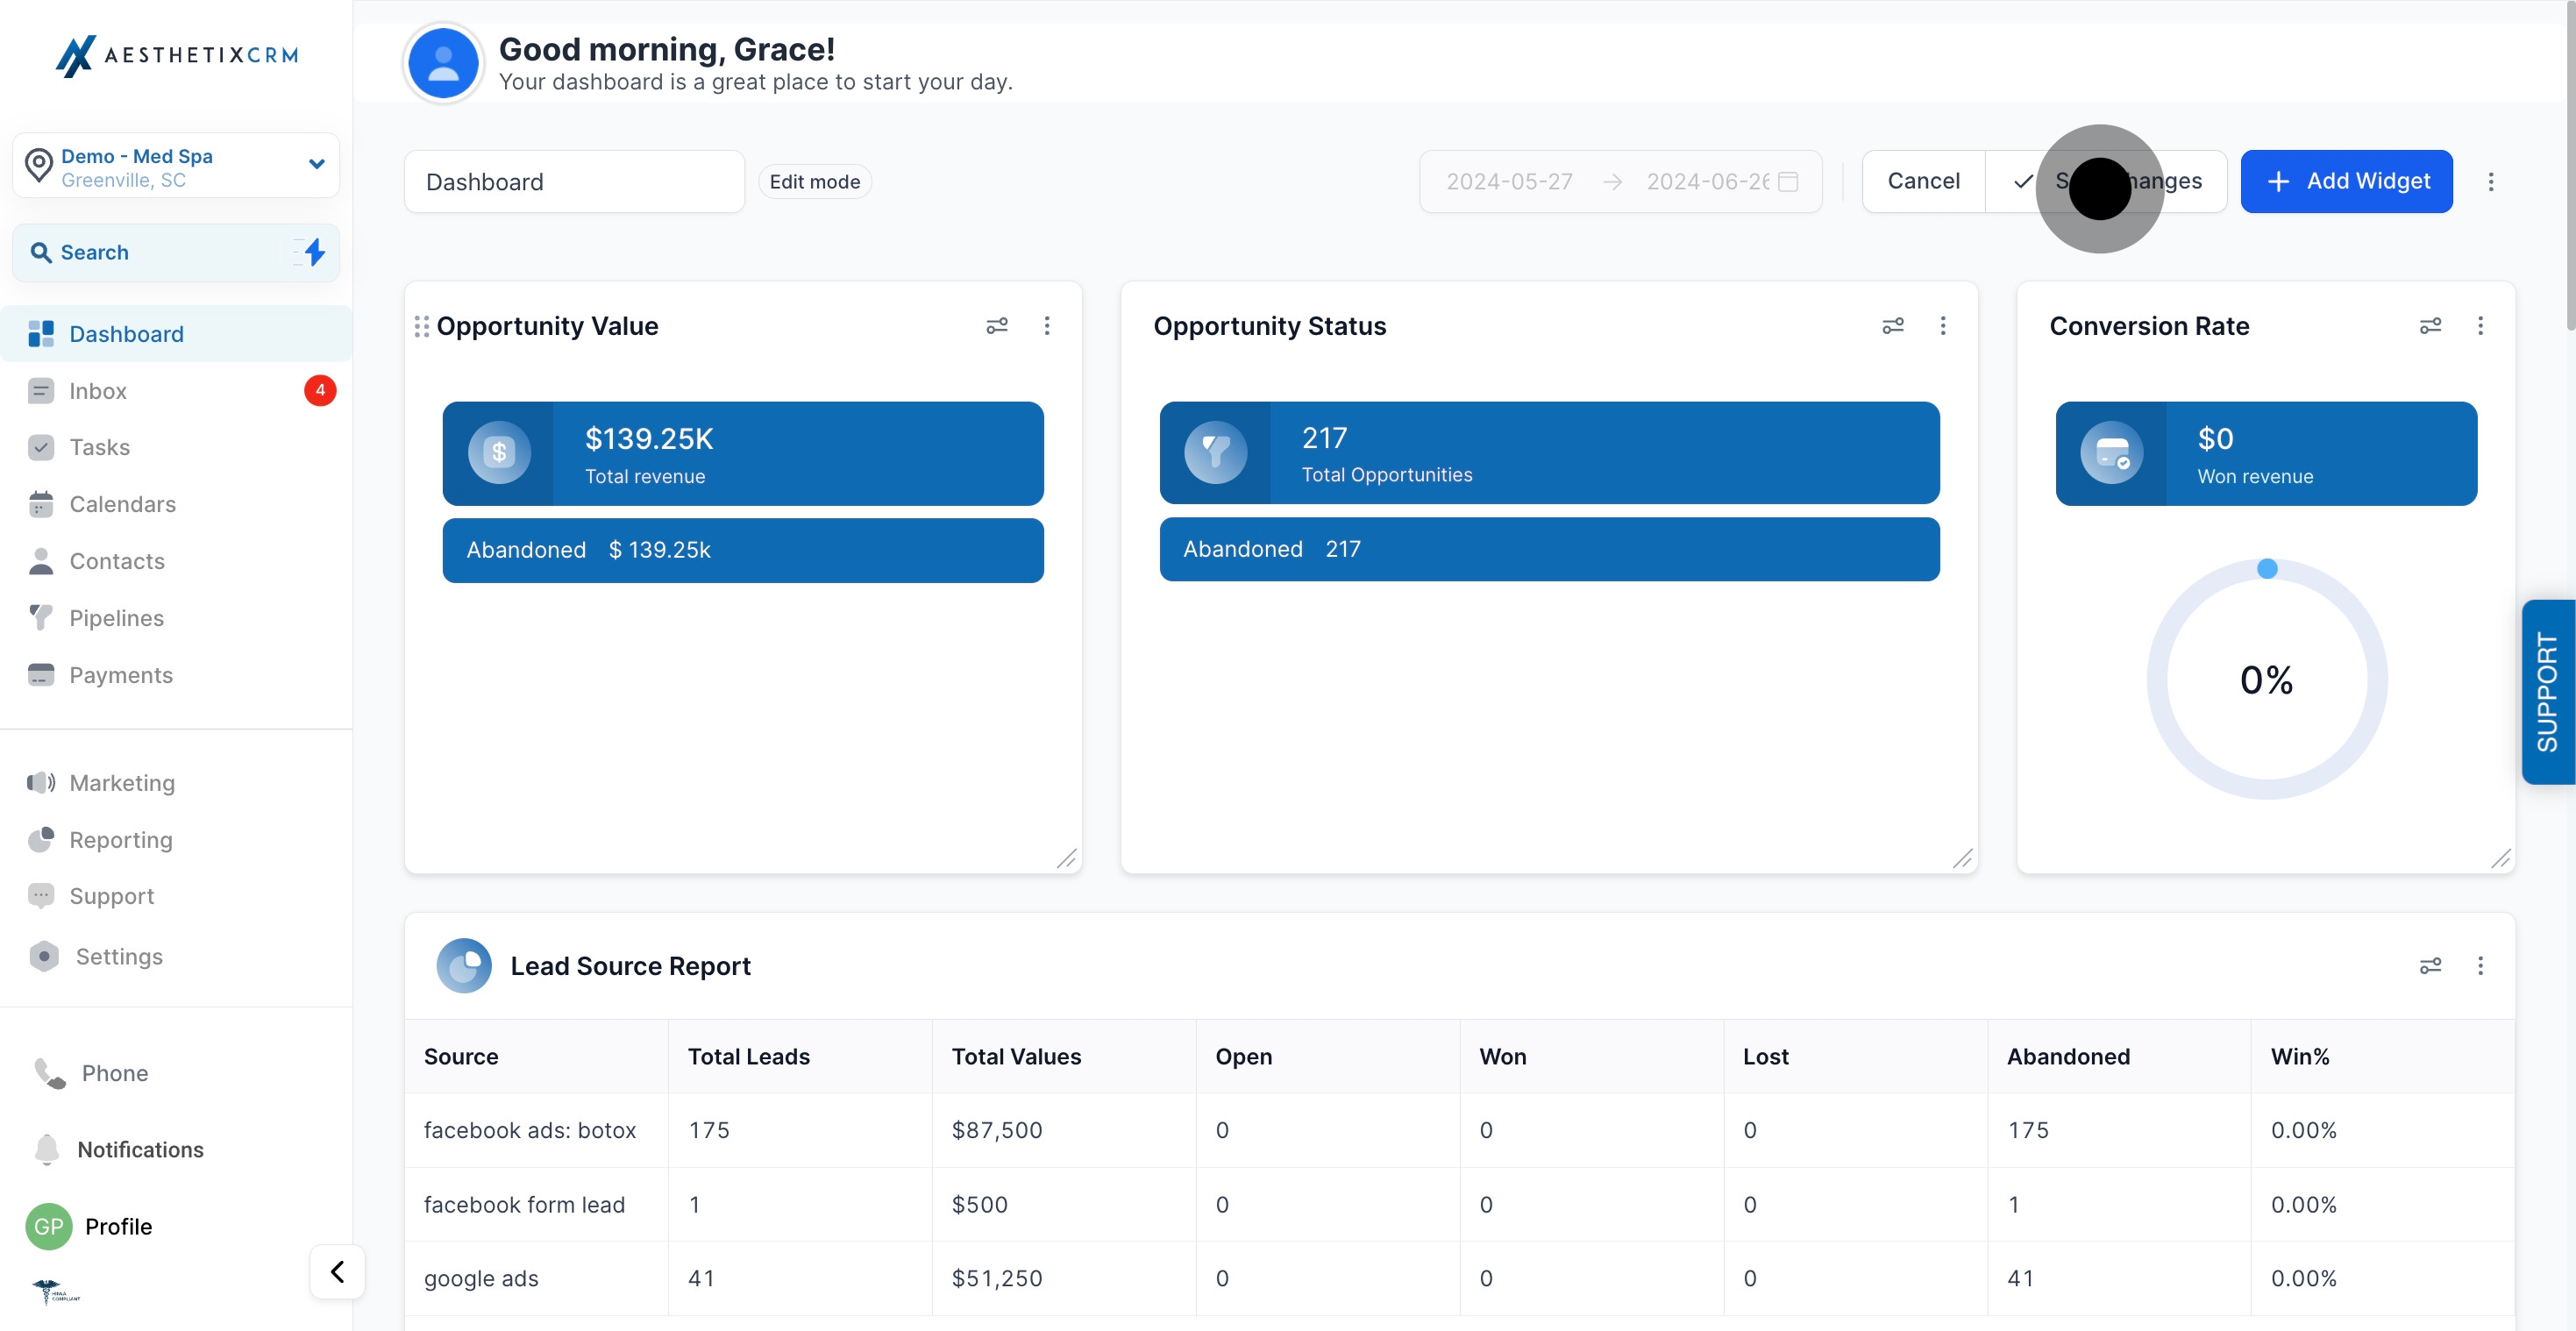The height and width of the screenshot is (1331, 2576).
Task: Click the Dashboard name input field
Action: click(x=574, y=182)
